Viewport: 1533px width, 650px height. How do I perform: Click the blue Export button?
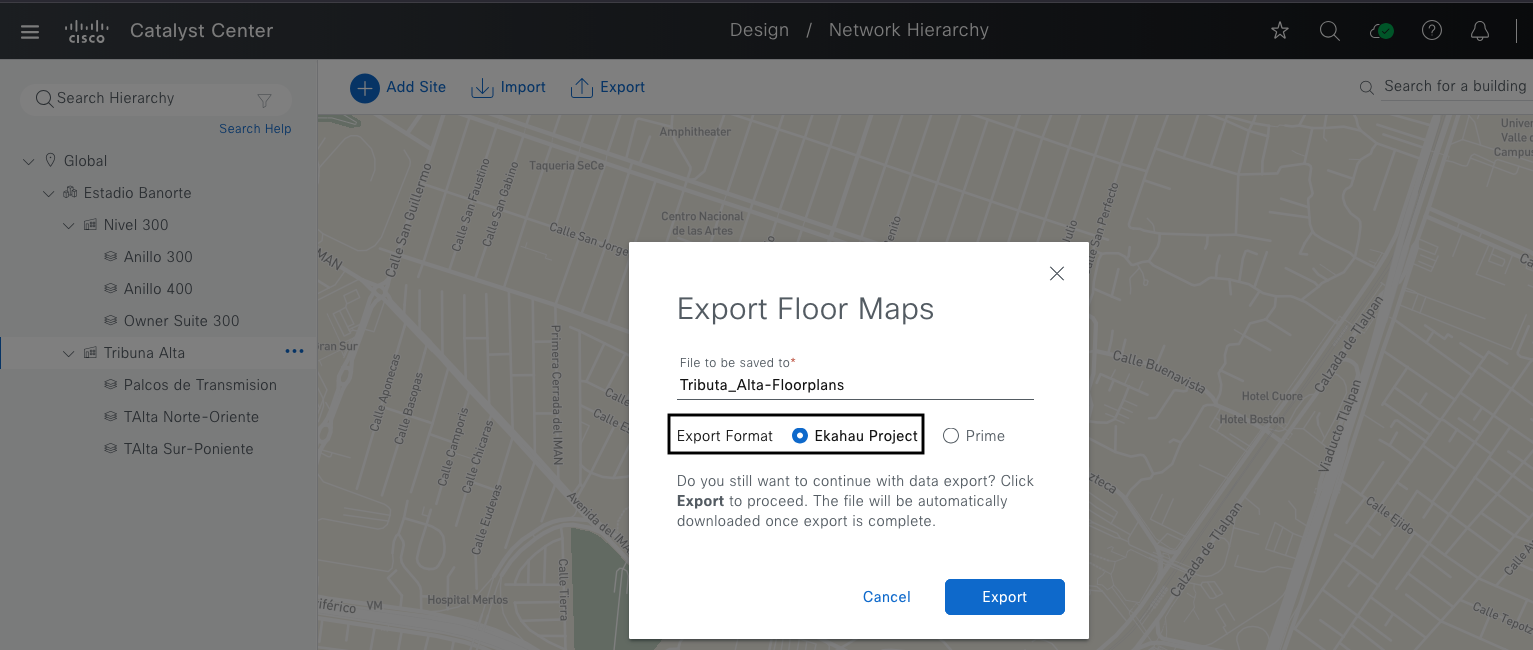(x=1004, y=597)
